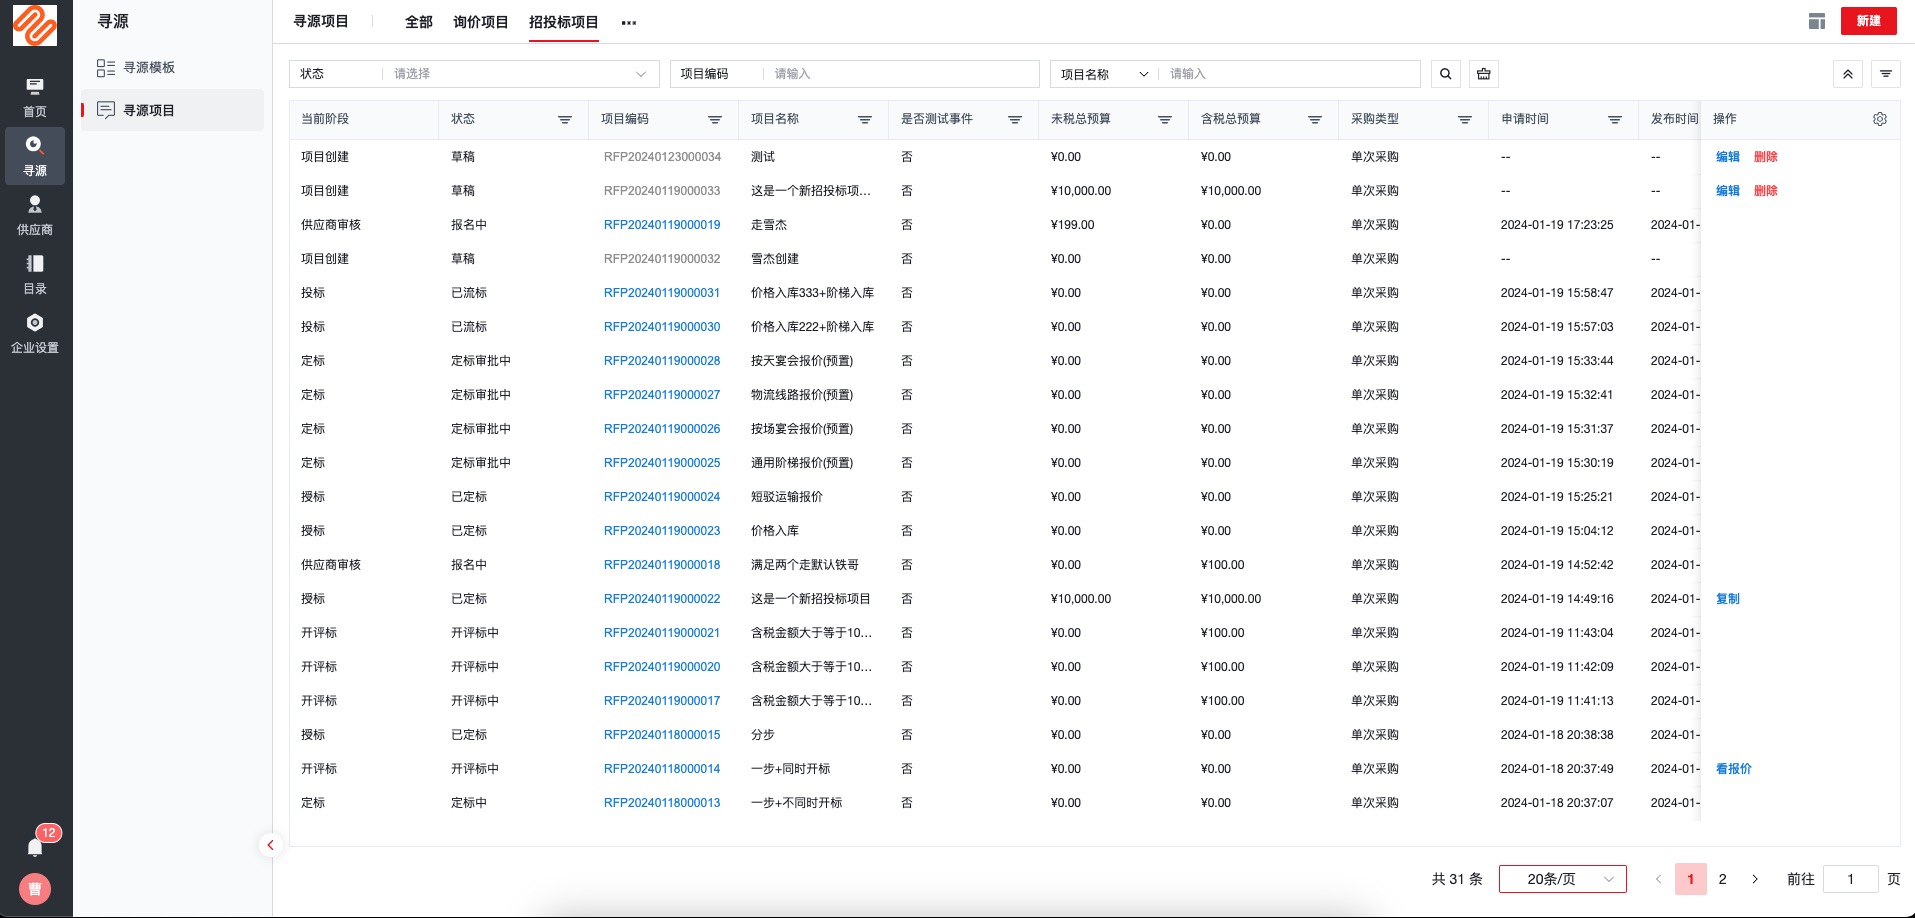Click the clear filters icon button
Image resolution: width=1915 pixels, height=918 pixels.
[1484, 74]
